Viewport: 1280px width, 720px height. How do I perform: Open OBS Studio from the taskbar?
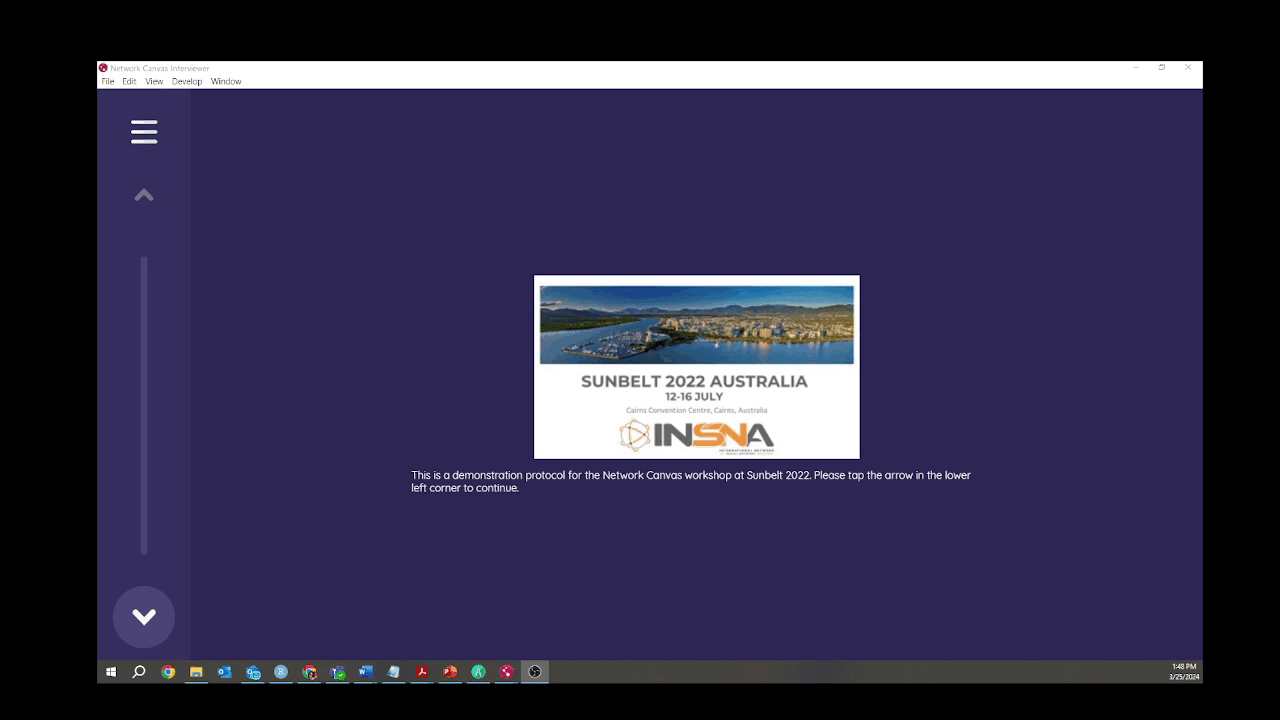[535, 672]
